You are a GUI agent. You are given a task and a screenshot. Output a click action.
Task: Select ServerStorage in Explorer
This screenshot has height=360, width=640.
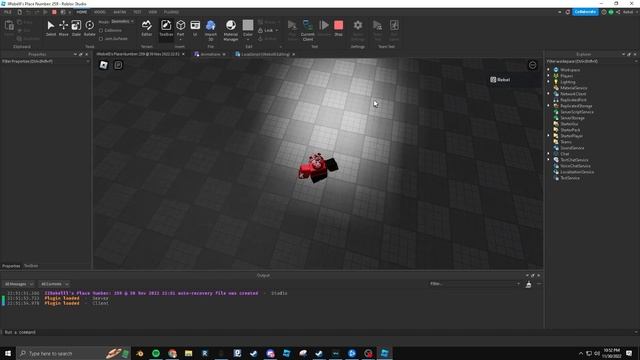572,118
